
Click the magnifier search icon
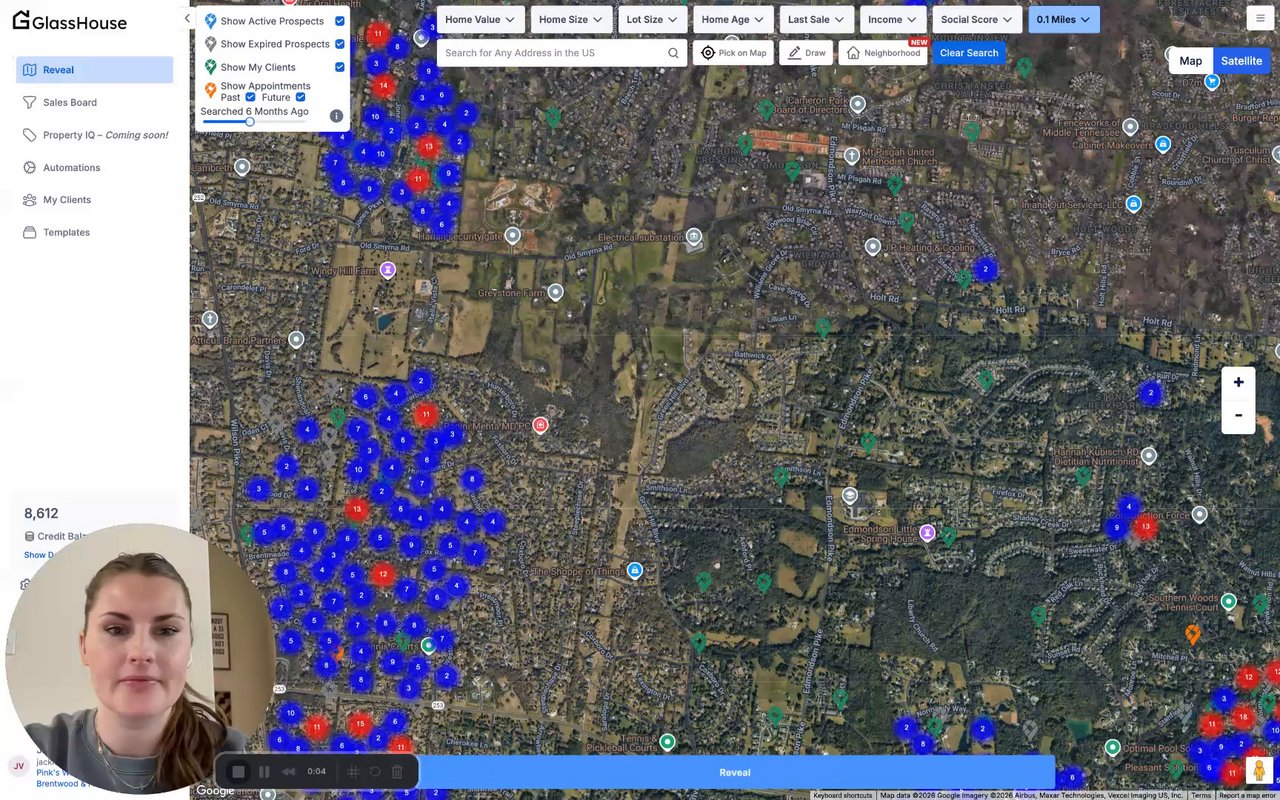click(674, 53)
